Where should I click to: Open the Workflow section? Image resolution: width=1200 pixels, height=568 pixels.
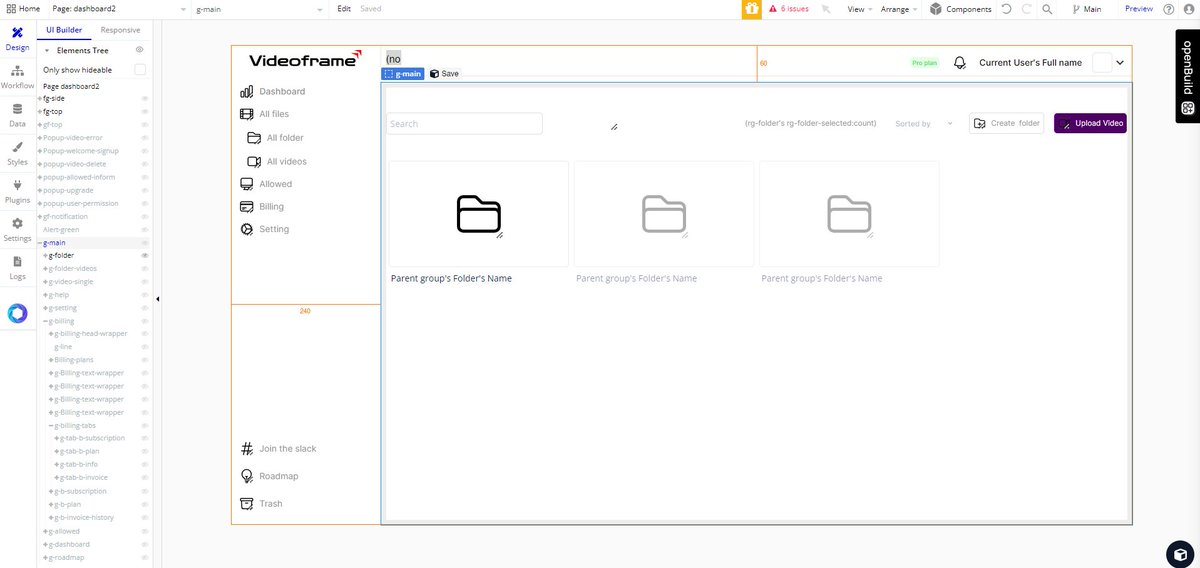(17, 77)
